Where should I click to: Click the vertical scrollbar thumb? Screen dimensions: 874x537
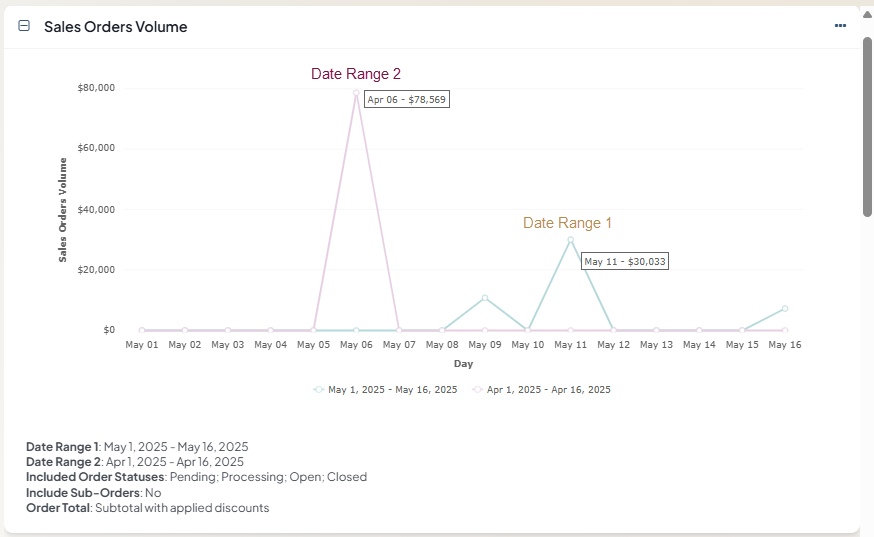tap(867, 125)
